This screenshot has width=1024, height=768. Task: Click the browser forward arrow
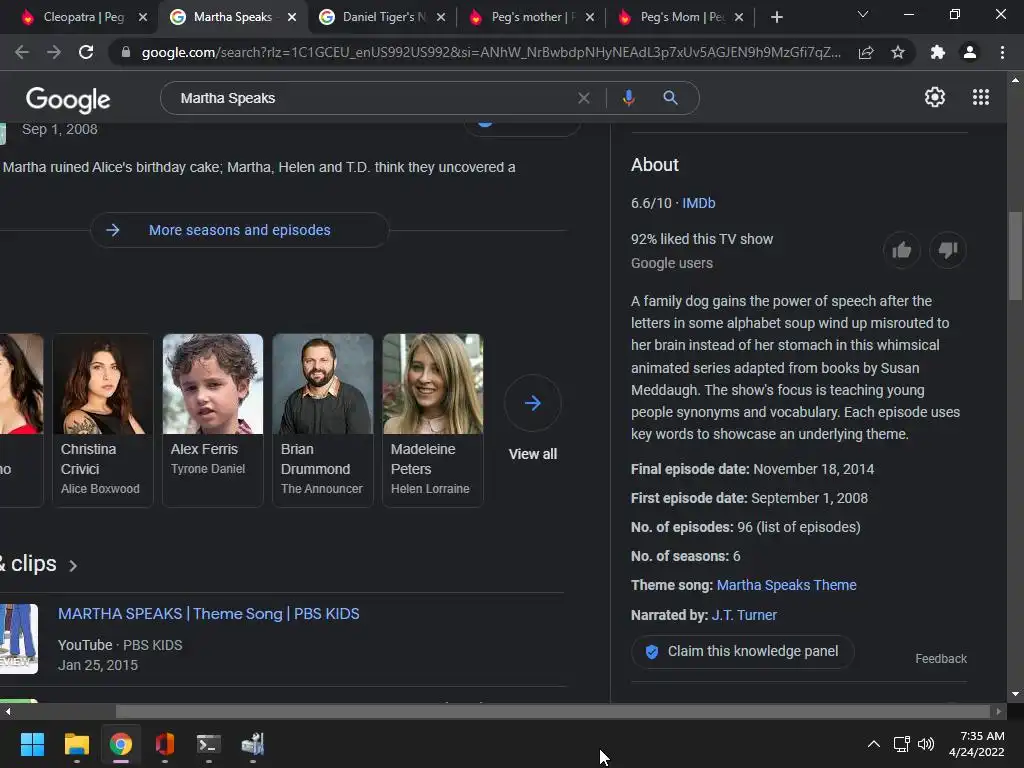[x=54, y=52]
